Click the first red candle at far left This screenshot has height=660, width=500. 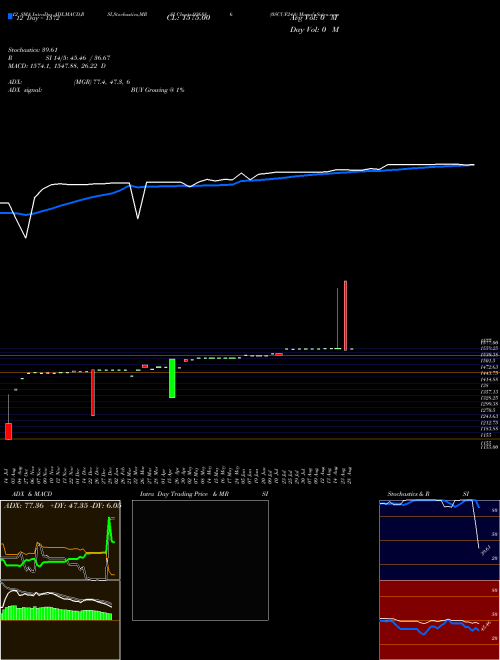[8, 431]
